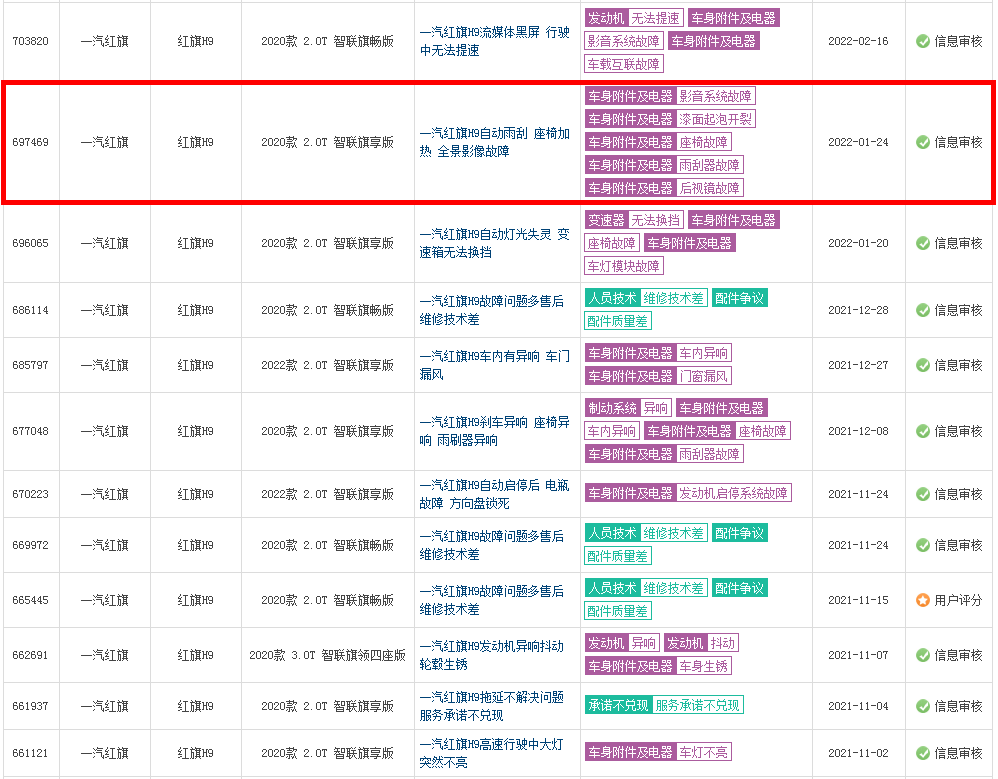Click the 门窗漏风 tag
The width and height of the screenshot is (998, 779).
[x=703, y=376]
